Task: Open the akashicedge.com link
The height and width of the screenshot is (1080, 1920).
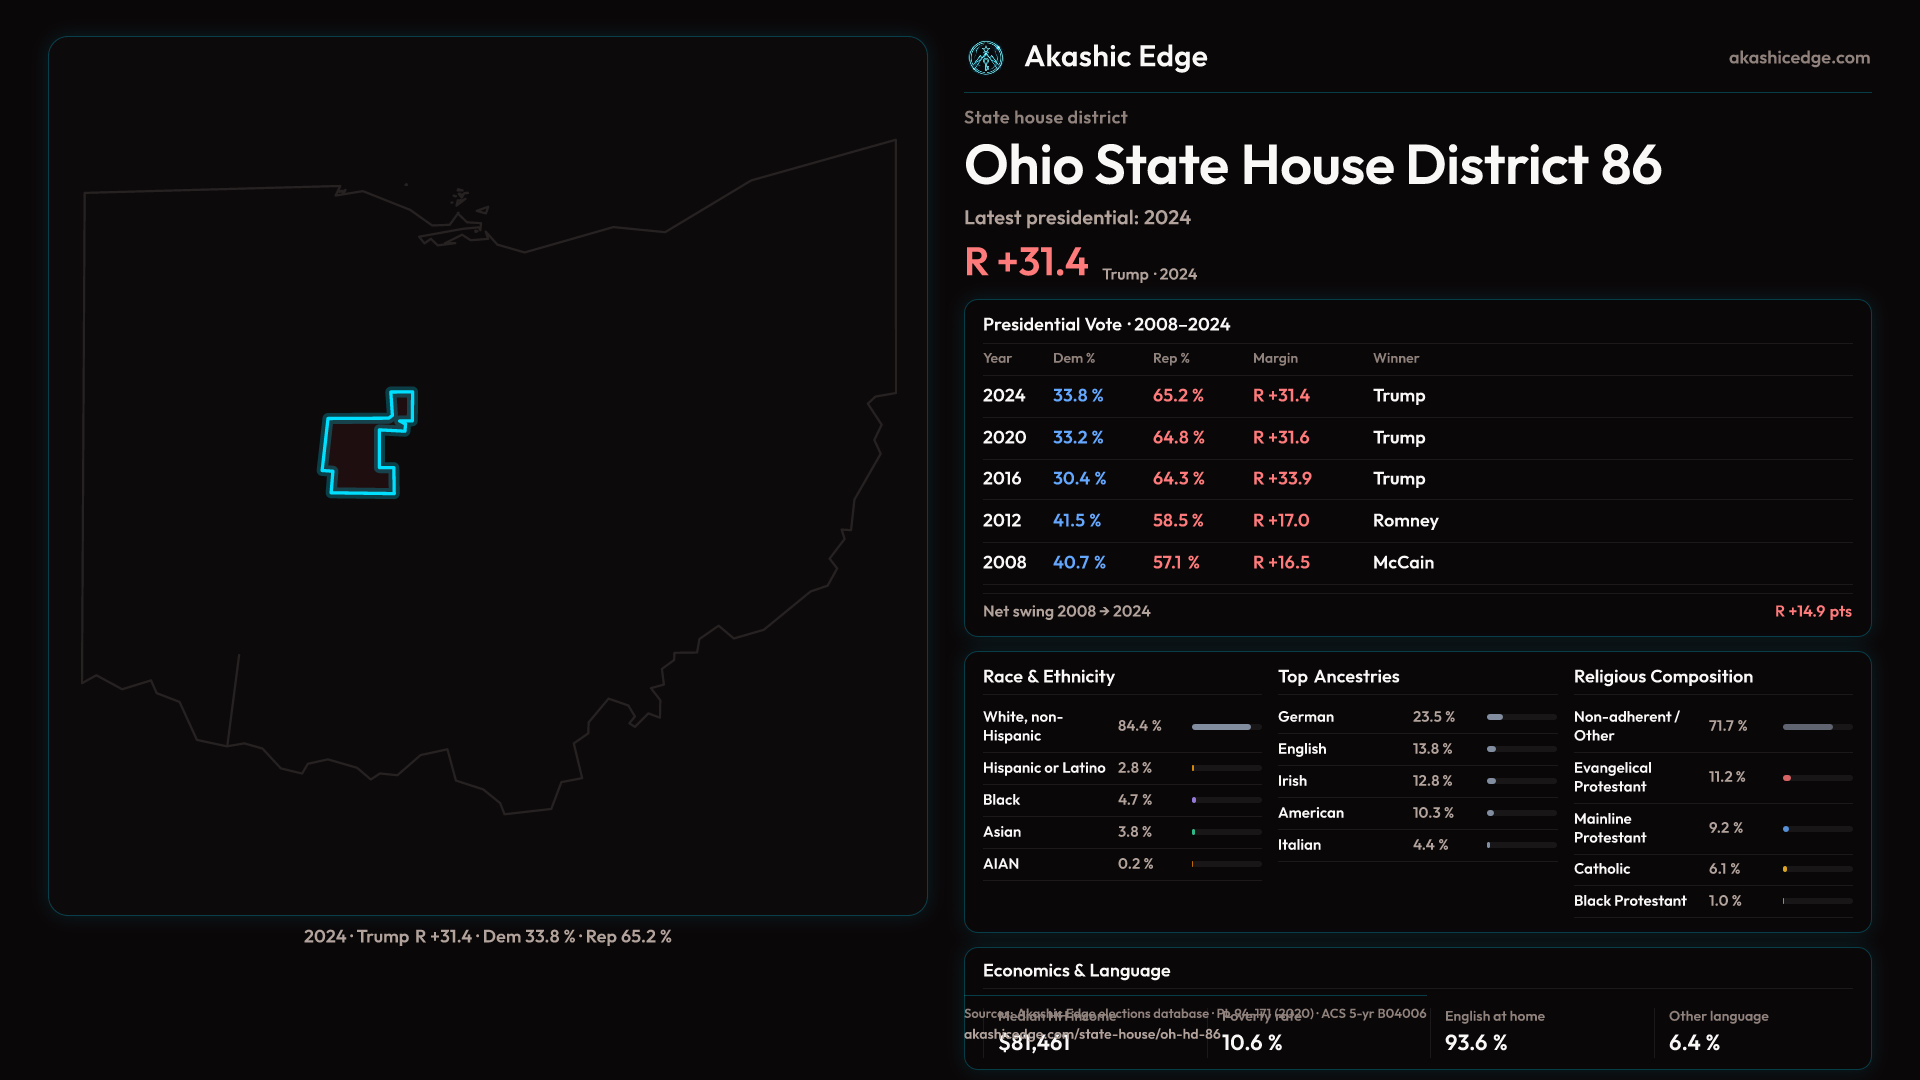Action: 1798,58
